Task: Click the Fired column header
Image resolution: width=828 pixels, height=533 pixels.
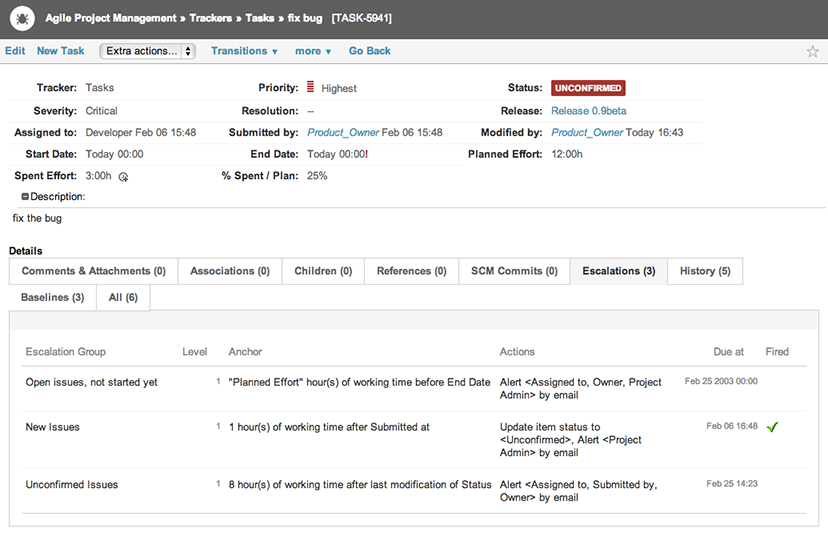Action: [x=777, y=352]
